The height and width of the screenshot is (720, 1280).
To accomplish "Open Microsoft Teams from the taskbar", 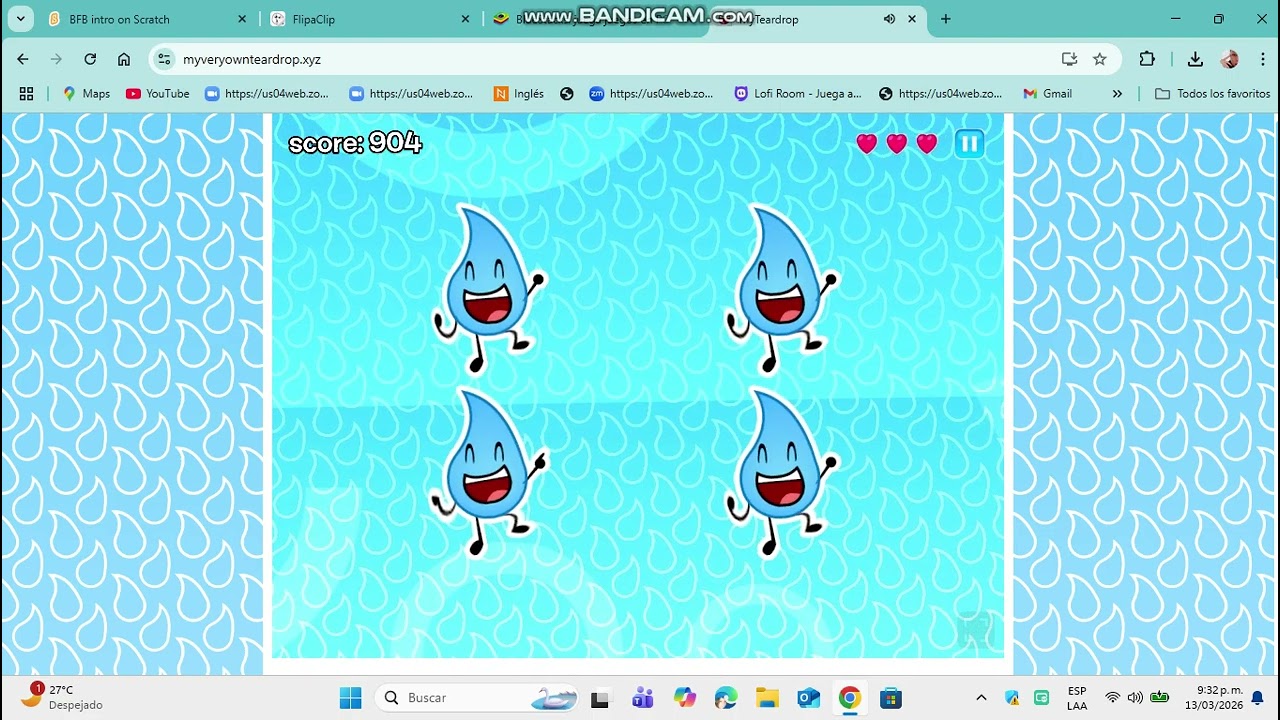I will [642, 698].
